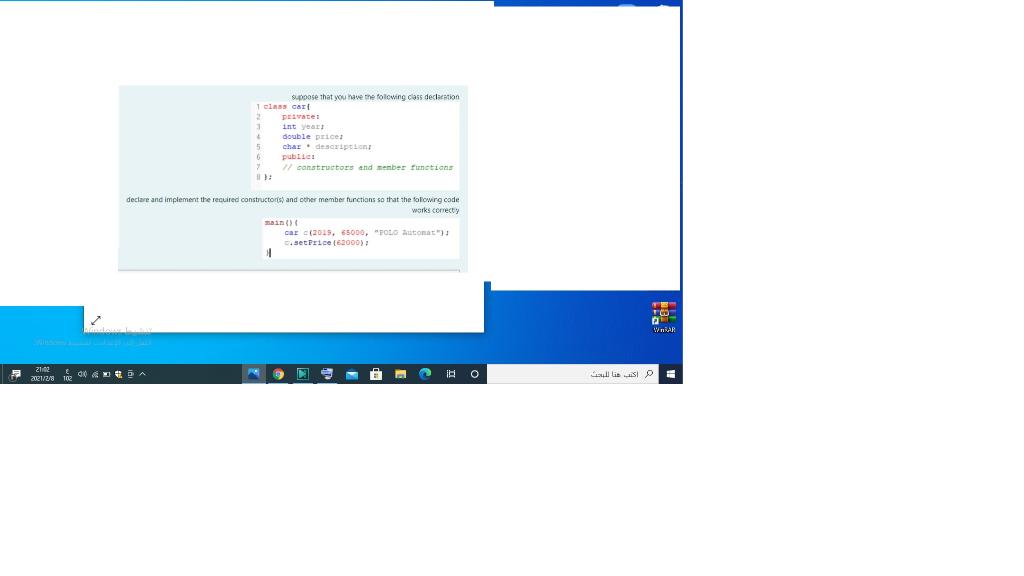
Task: Expand hidden system tray icons
Action: 142,373
